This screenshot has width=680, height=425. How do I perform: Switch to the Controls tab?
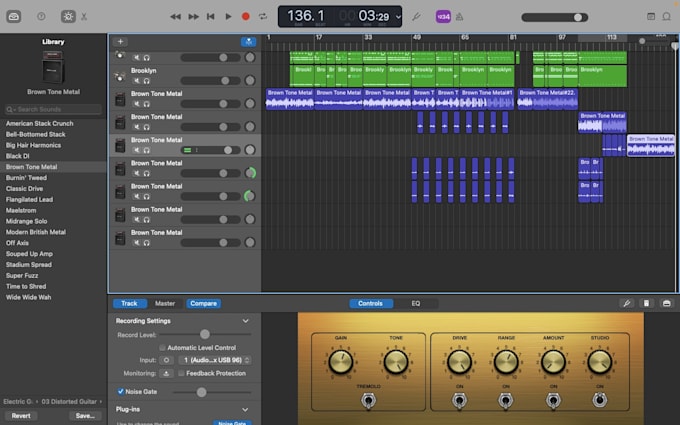(x=370, y=304)
